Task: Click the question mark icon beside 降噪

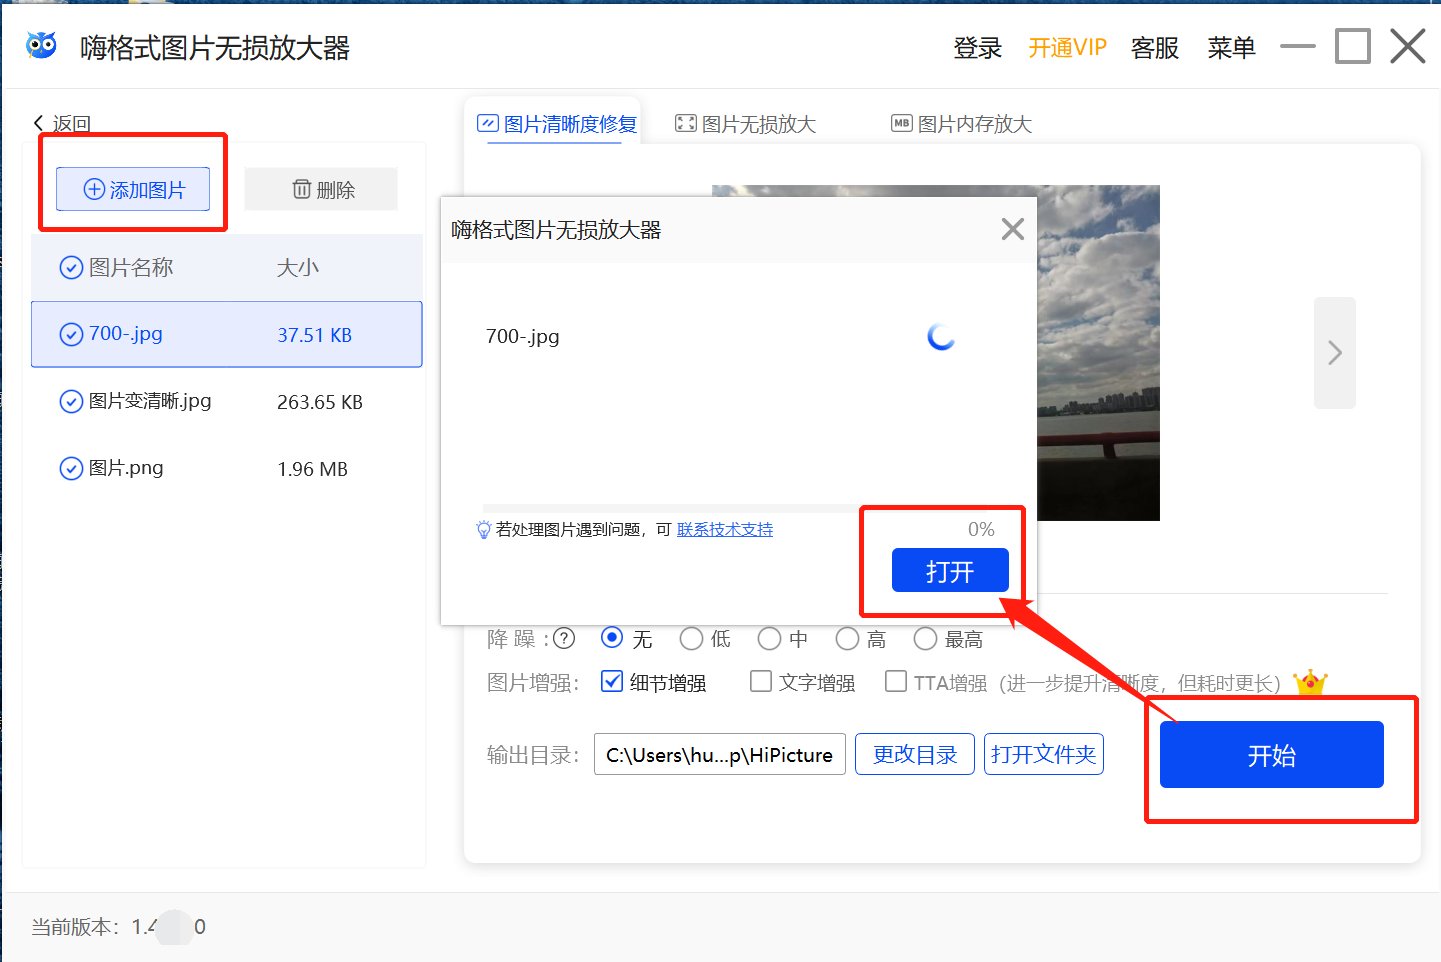Action: (564, 639)
